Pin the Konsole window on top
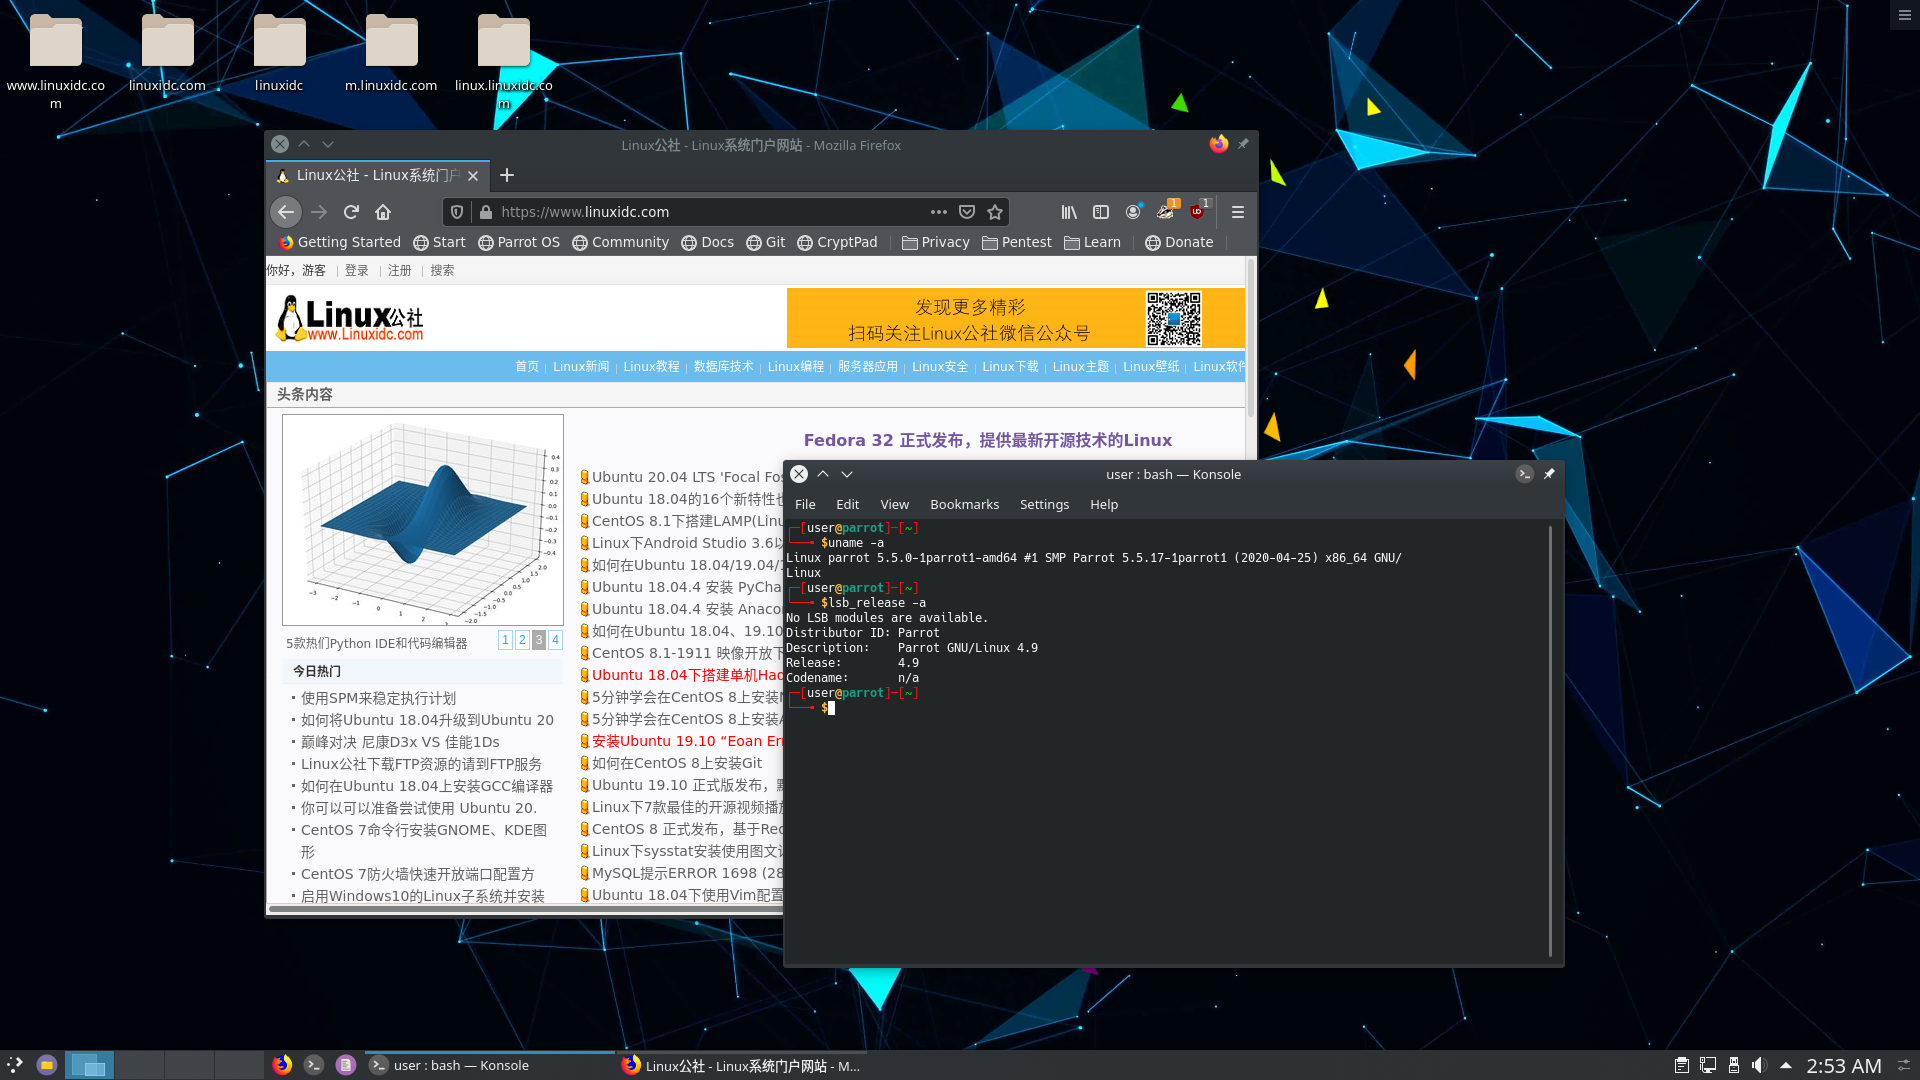 point(1549,474)
